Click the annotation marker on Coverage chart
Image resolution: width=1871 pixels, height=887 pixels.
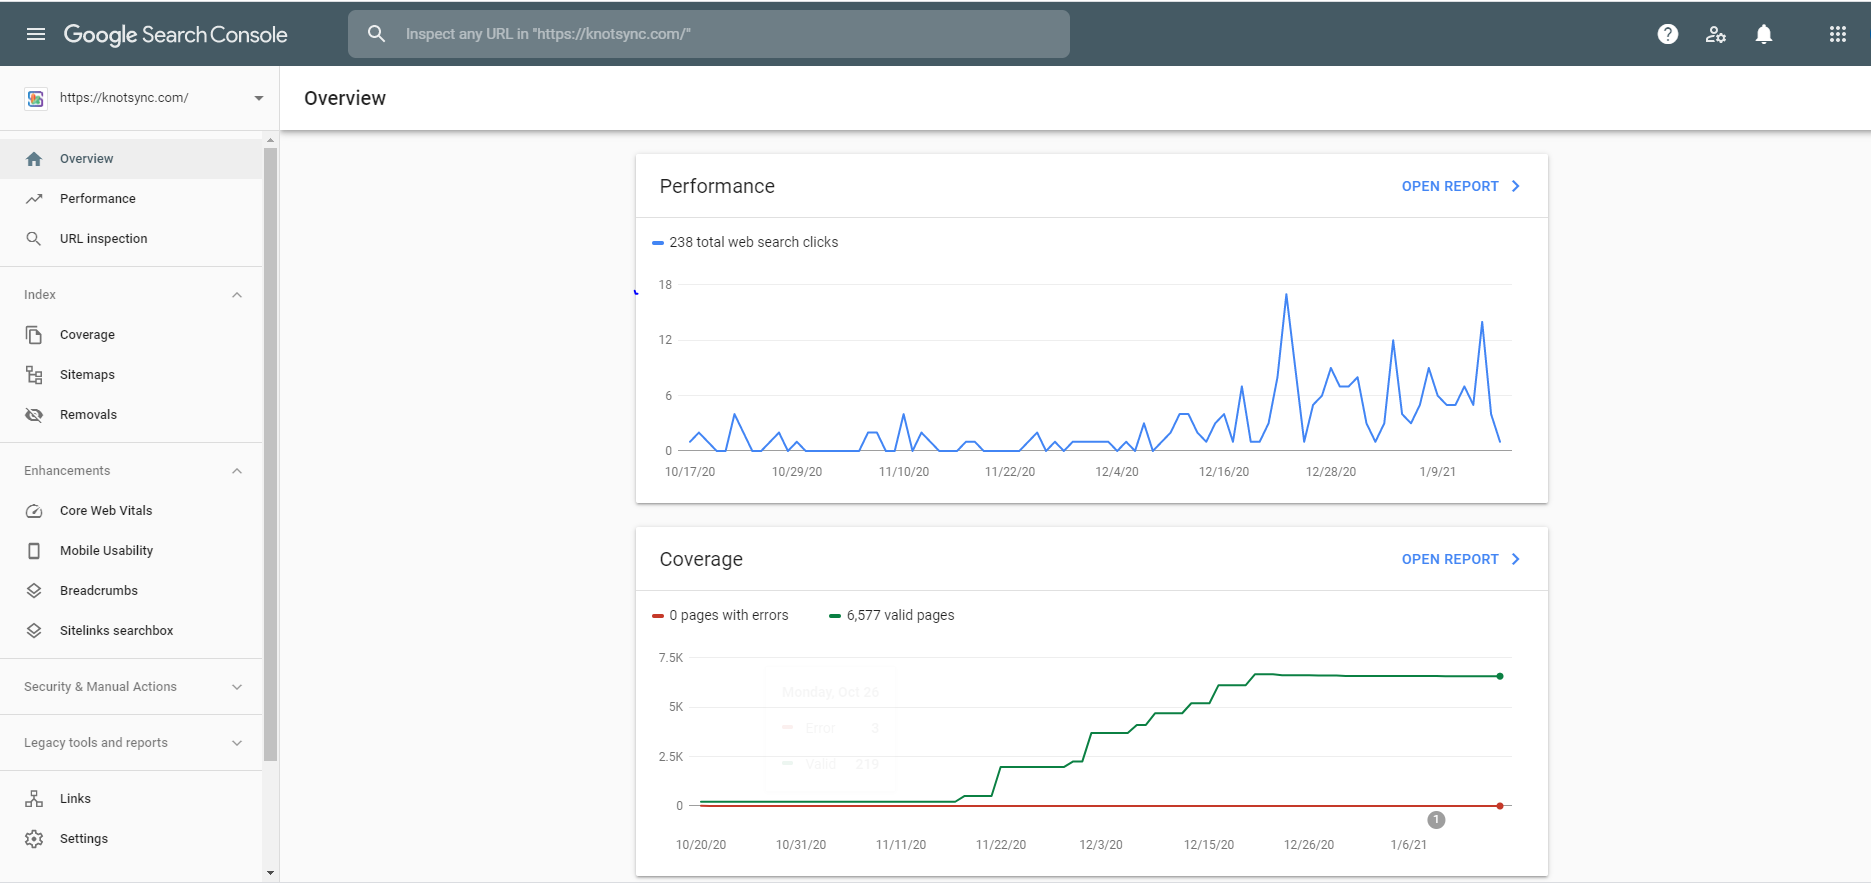(1436, 820)
